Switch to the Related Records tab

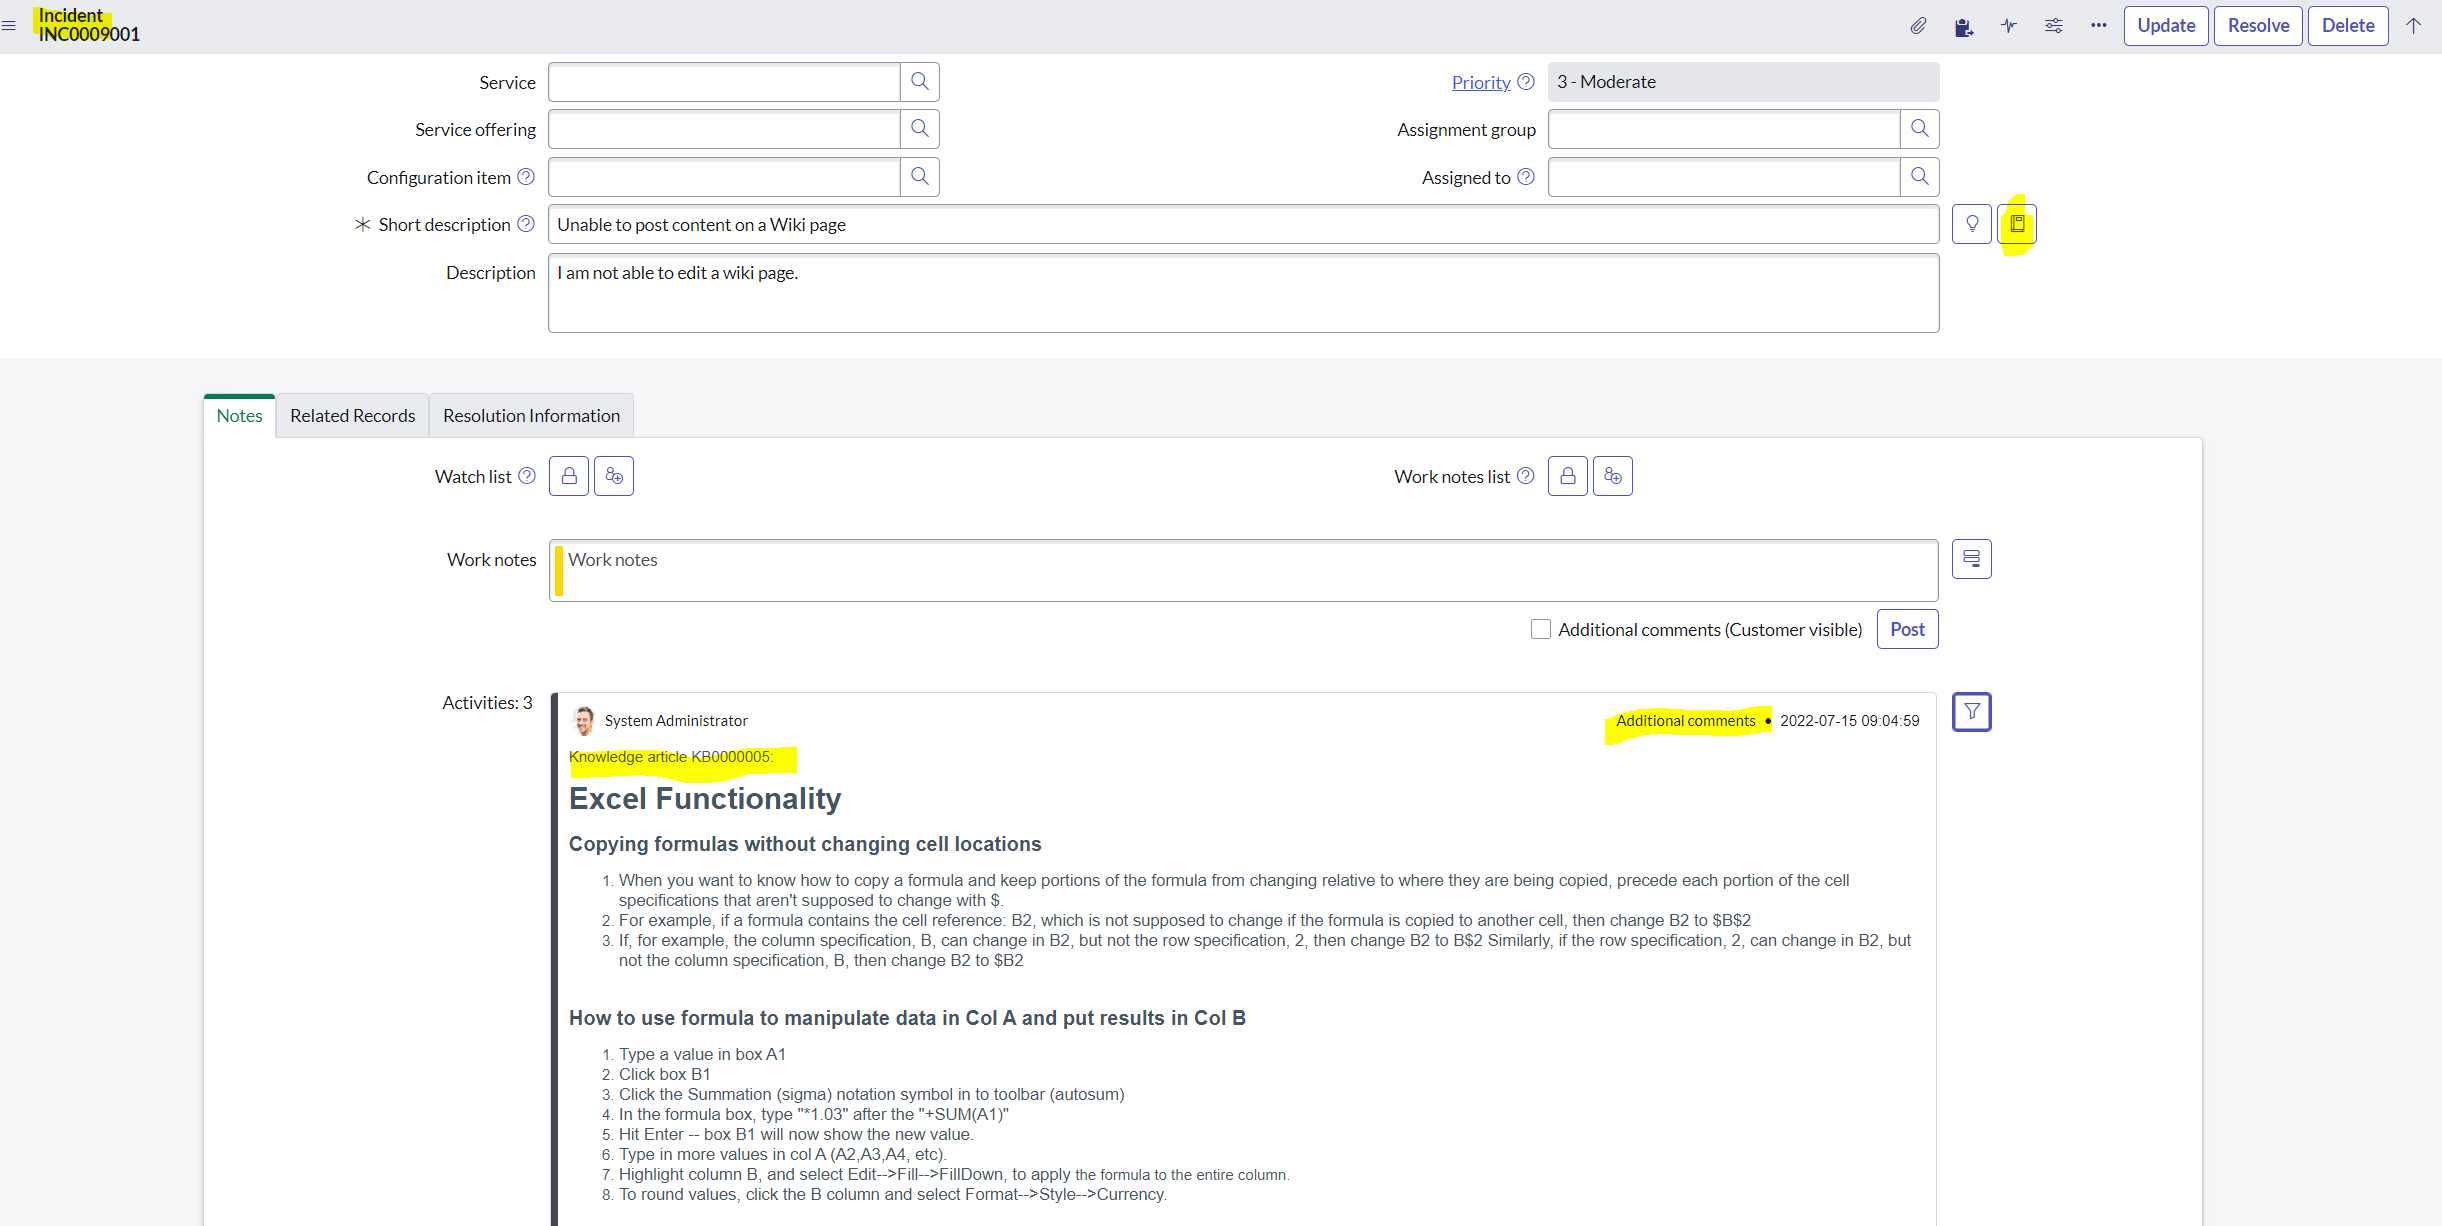coord(352,415)
